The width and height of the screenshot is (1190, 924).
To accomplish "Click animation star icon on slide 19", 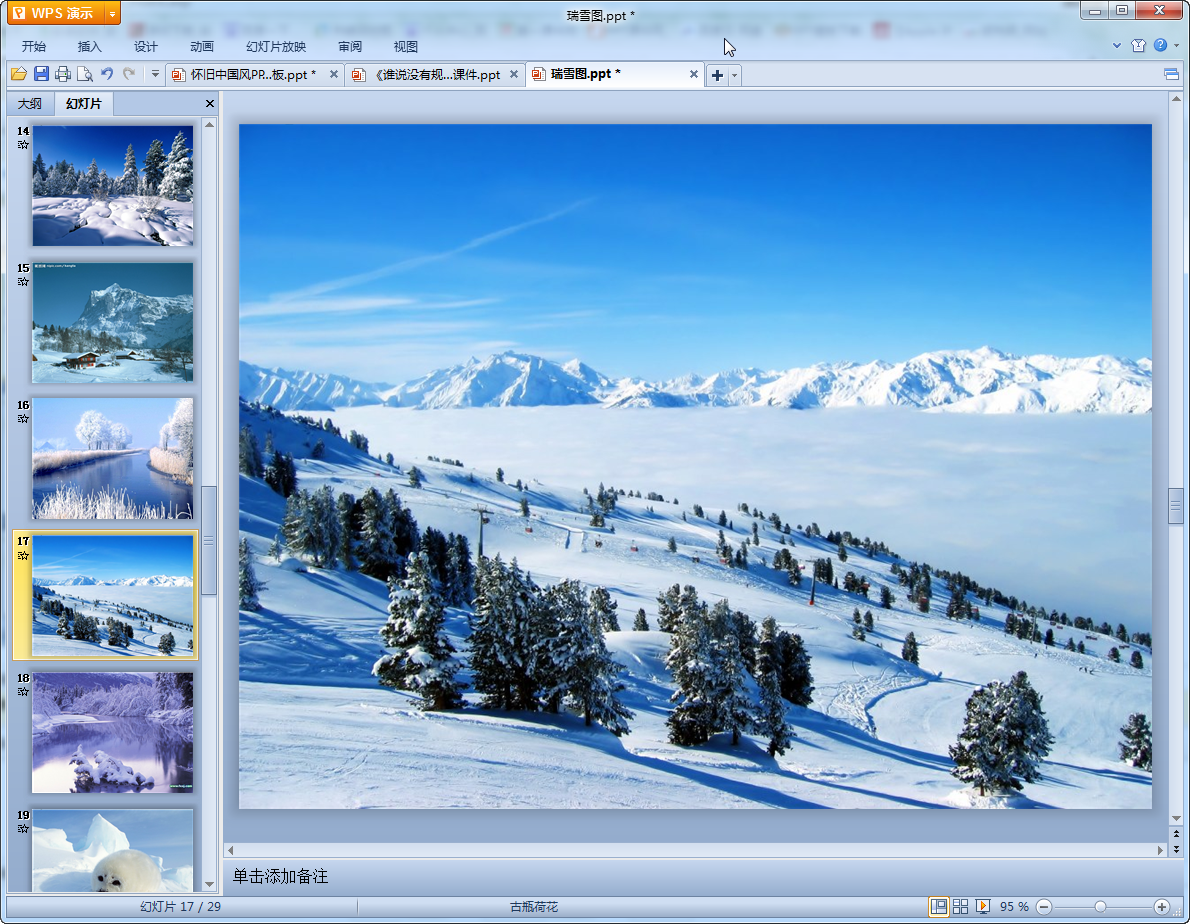I will [x=24, y=829].
